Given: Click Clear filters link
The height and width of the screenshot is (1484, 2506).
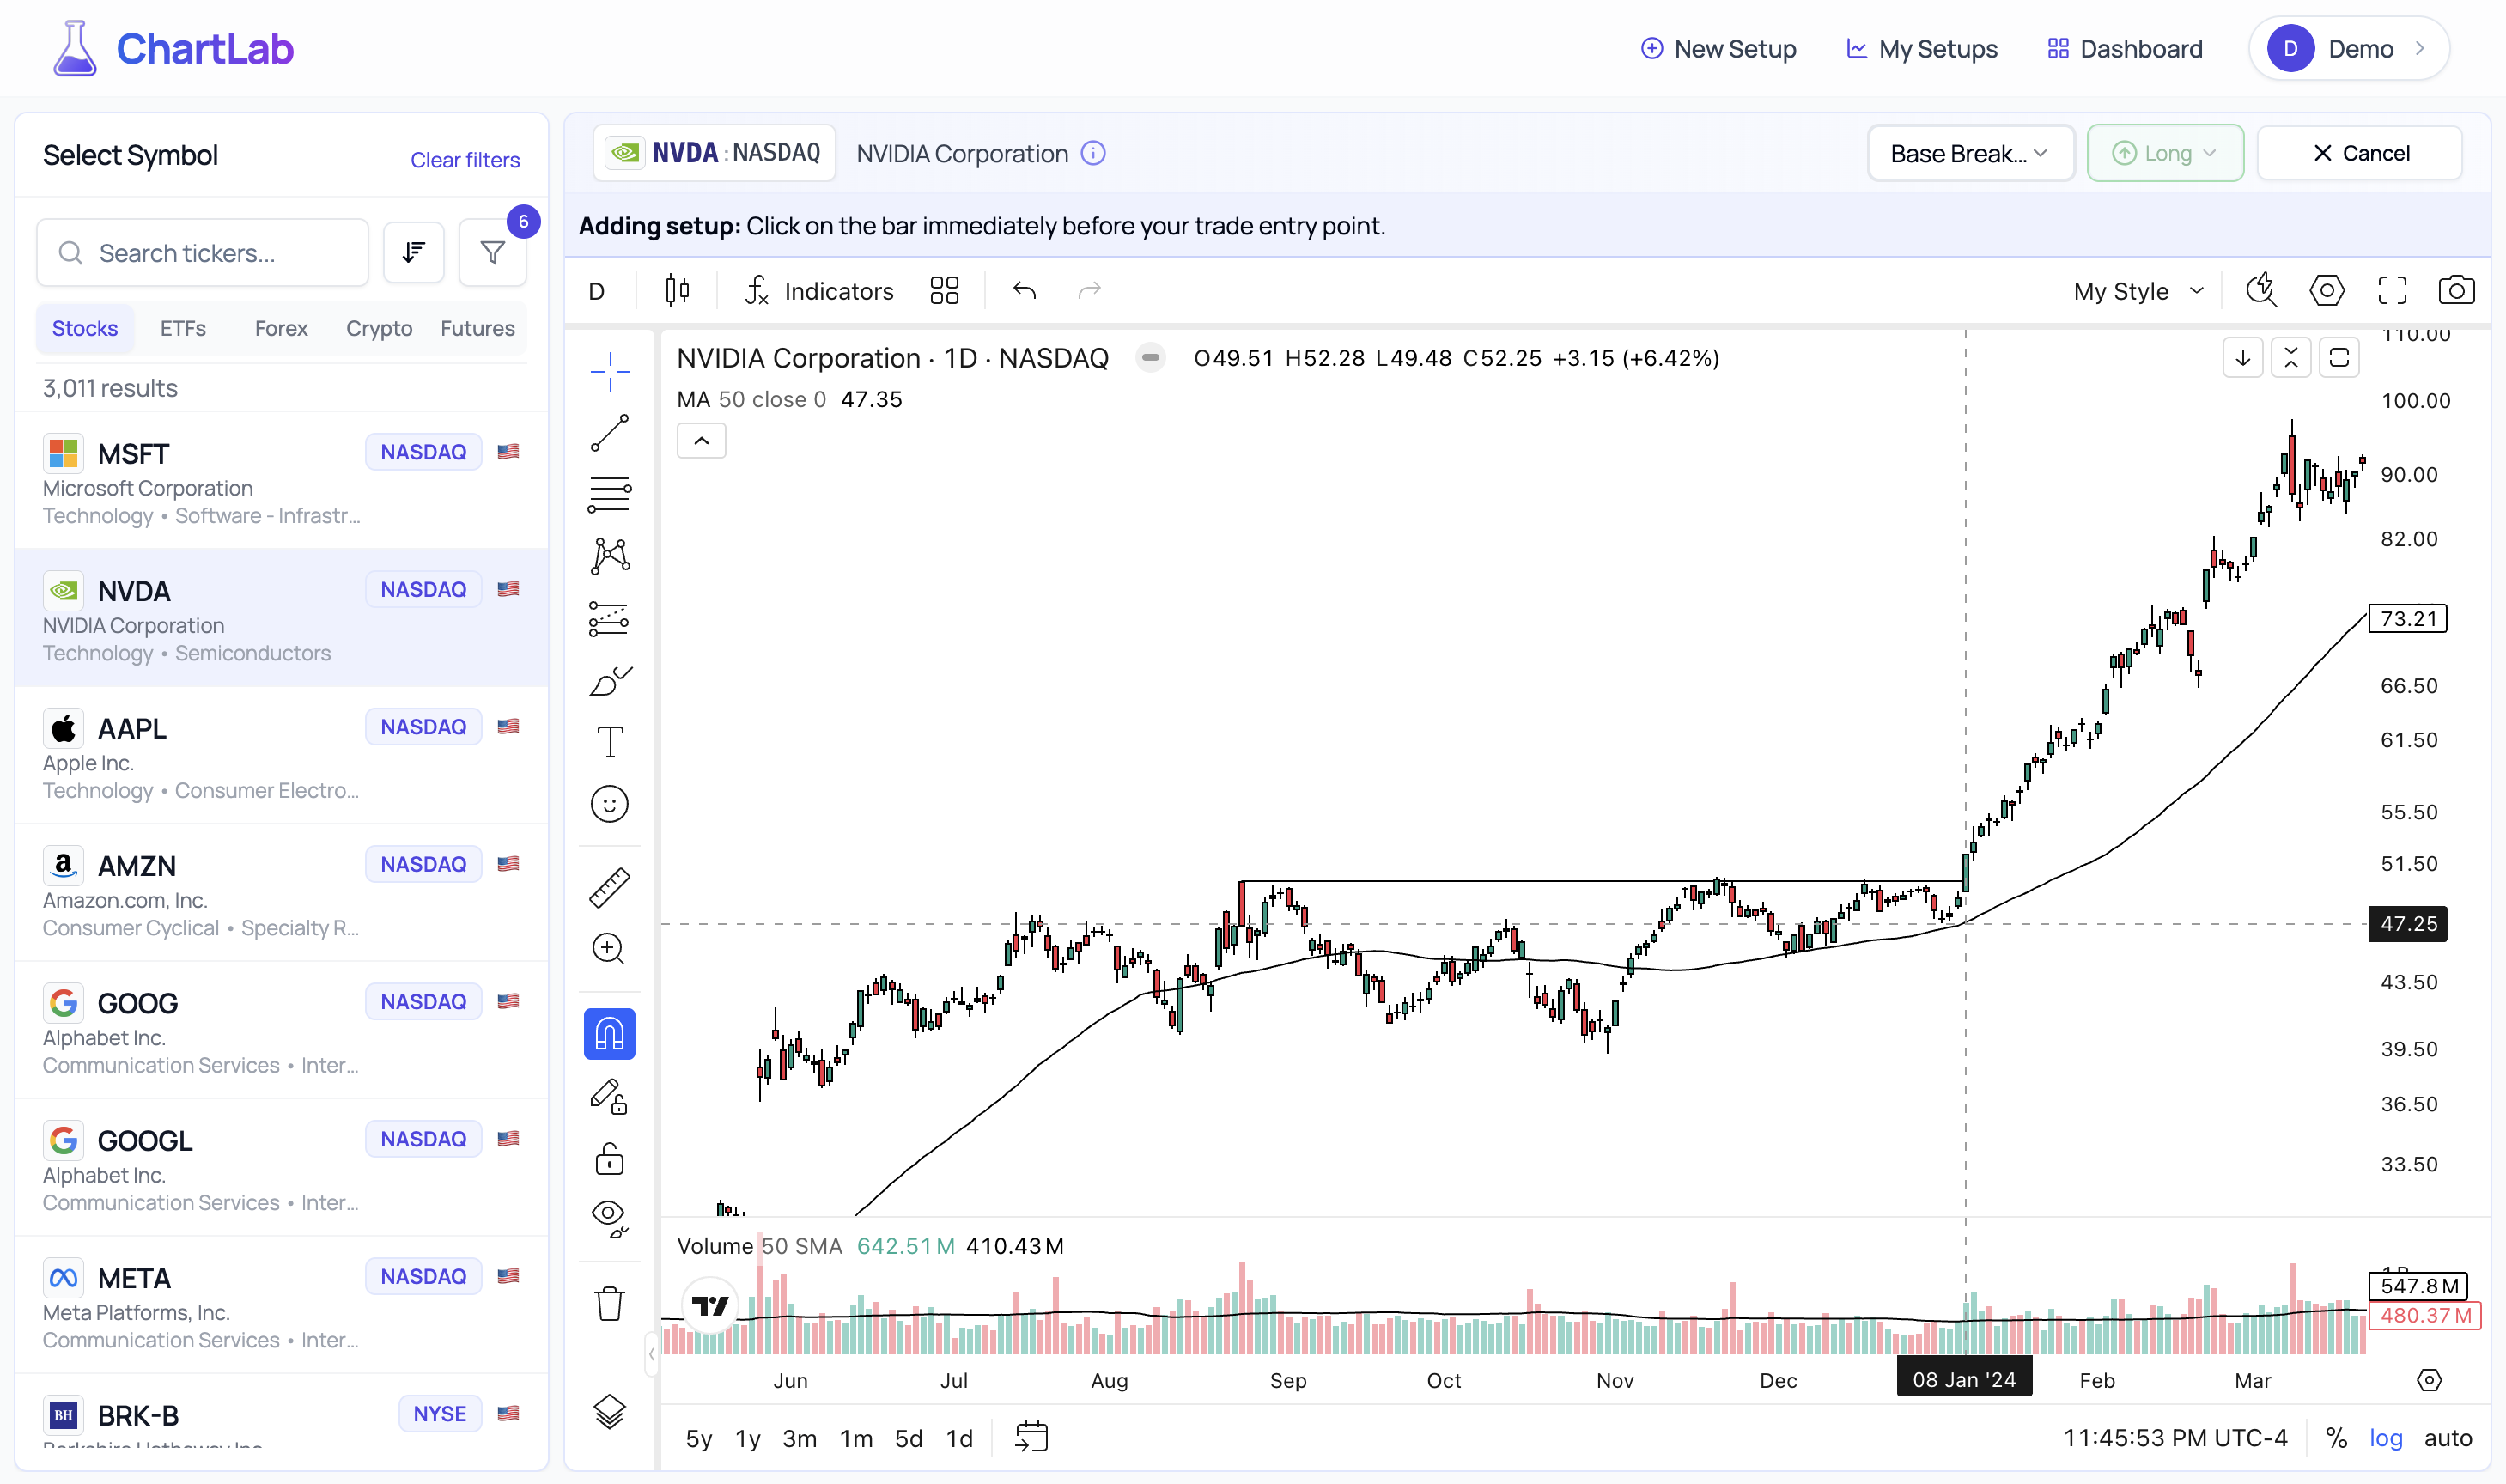Looking at the screenshot, I should [465, 160].
